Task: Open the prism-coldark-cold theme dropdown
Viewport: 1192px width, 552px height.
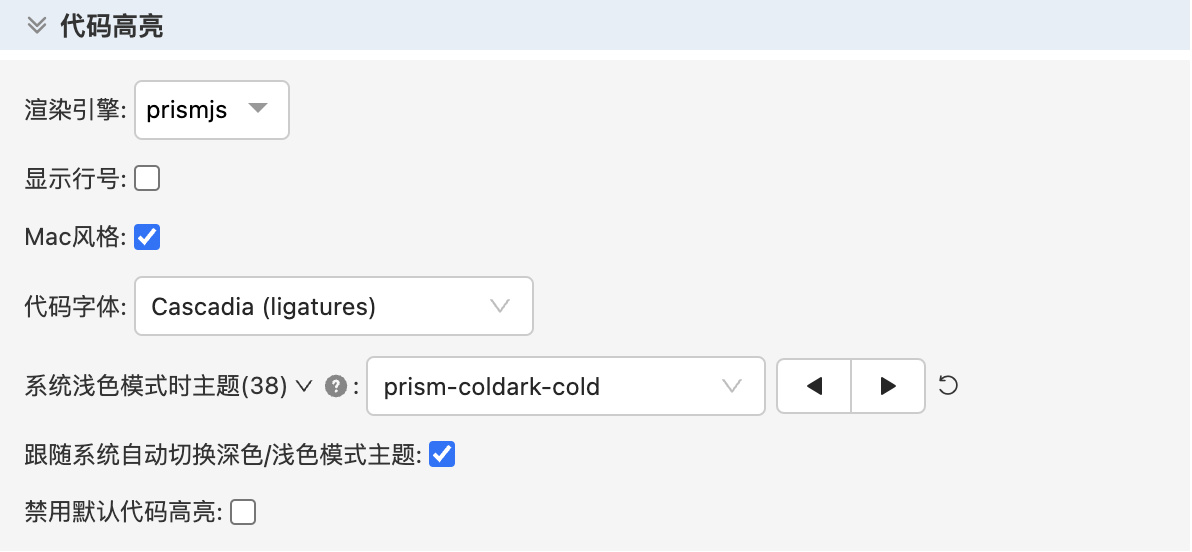Action: [565, 386]
